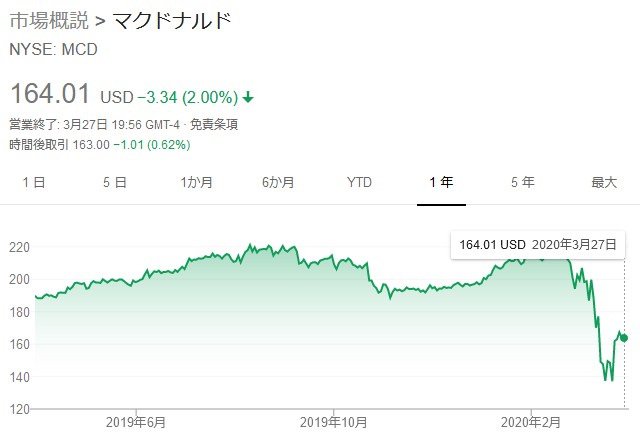Click the NYSE: MCD ticker label
640x441 pixels.
pos(54,48)
